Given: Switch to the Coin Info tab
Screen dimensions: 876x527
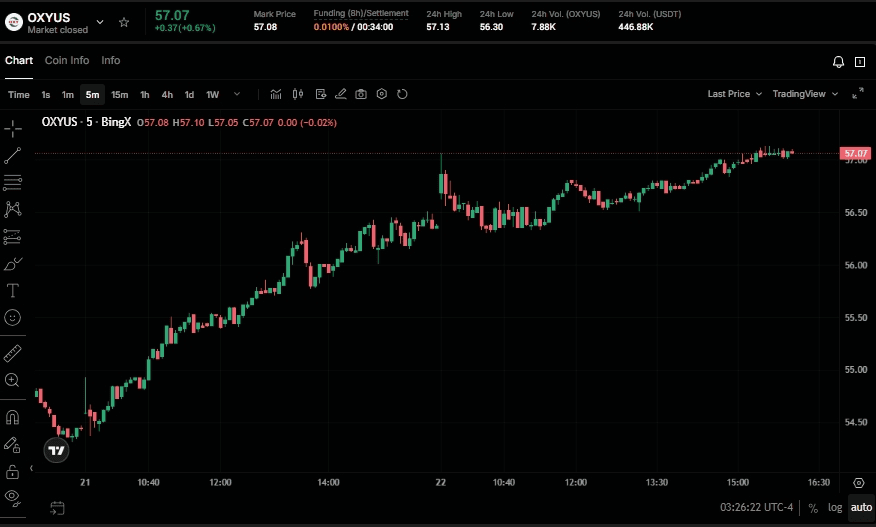Looking at the screenshot, I should pyautogui.click(x=67, y=60).
